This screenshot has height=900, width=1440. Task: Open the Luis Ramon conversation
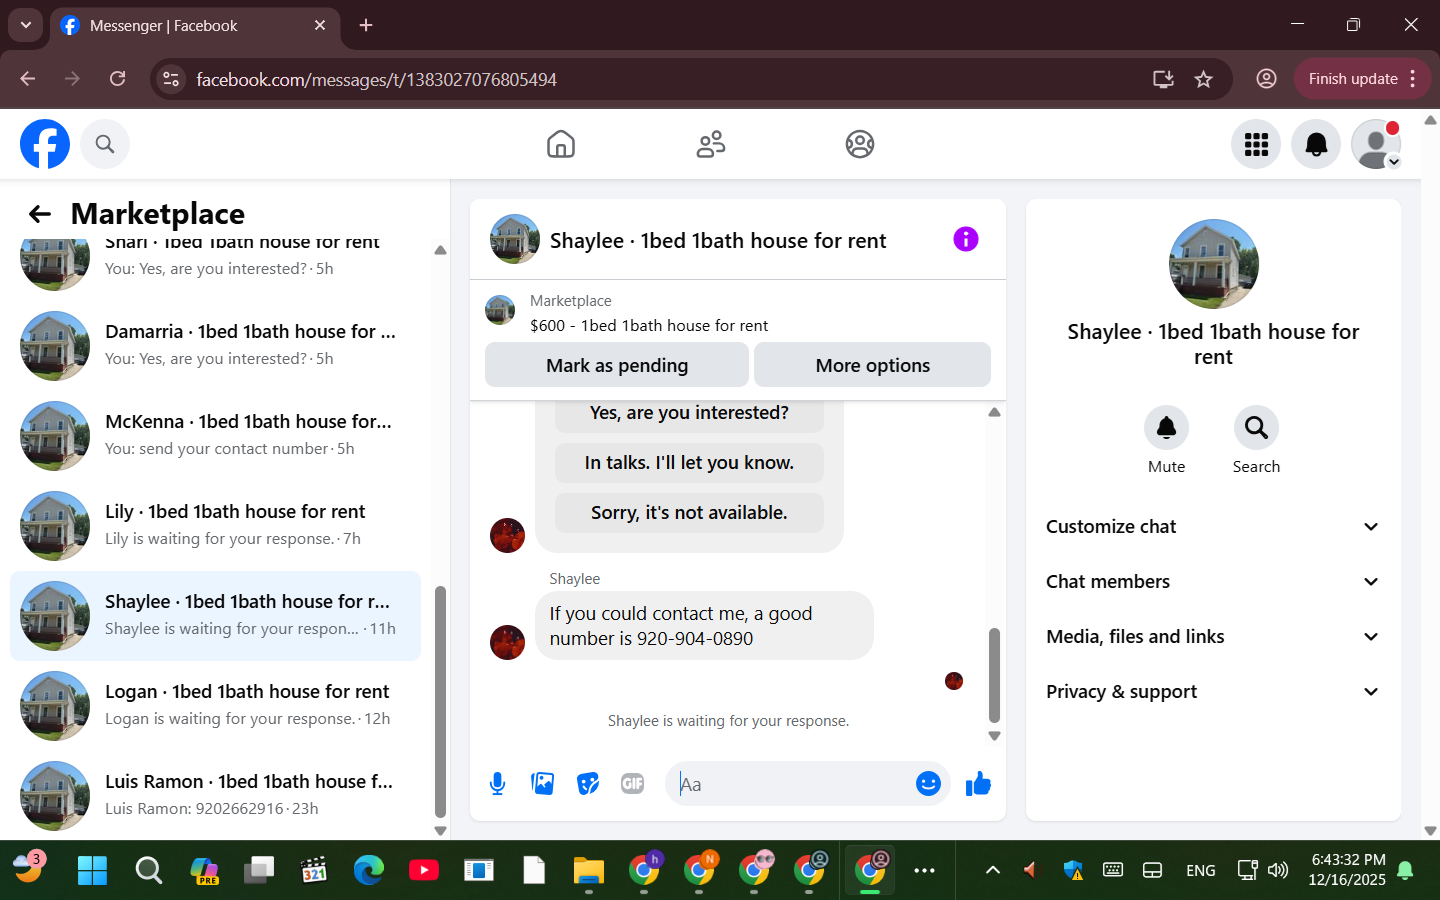click(x=215, y=796)
